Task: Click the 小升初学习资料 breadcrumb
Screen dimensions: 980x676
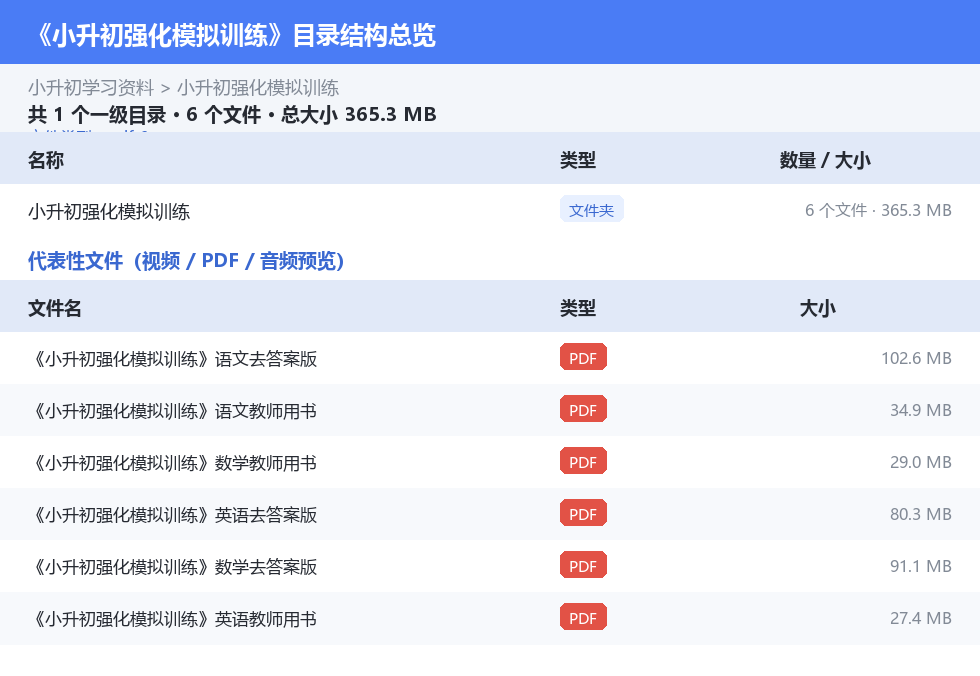Action: [x=91, y=87]
